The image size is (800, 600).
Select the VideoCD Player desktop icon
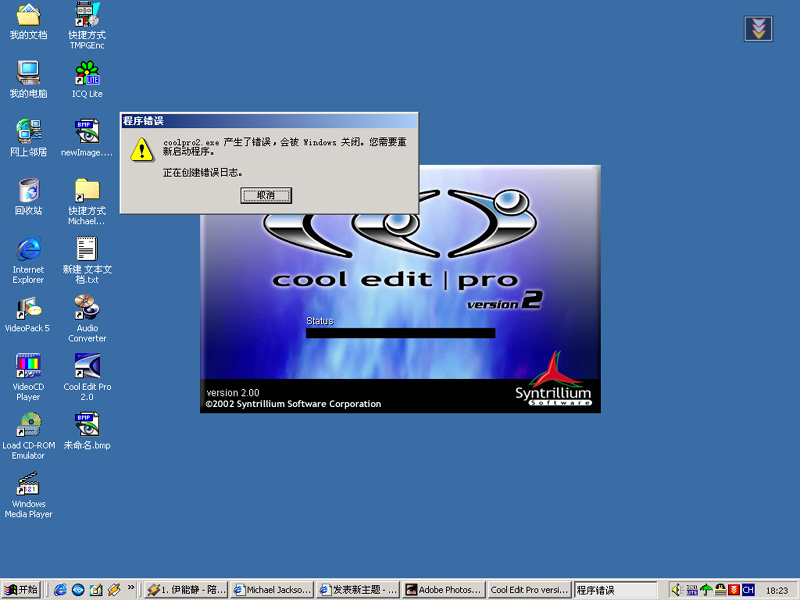pos(28,378)
